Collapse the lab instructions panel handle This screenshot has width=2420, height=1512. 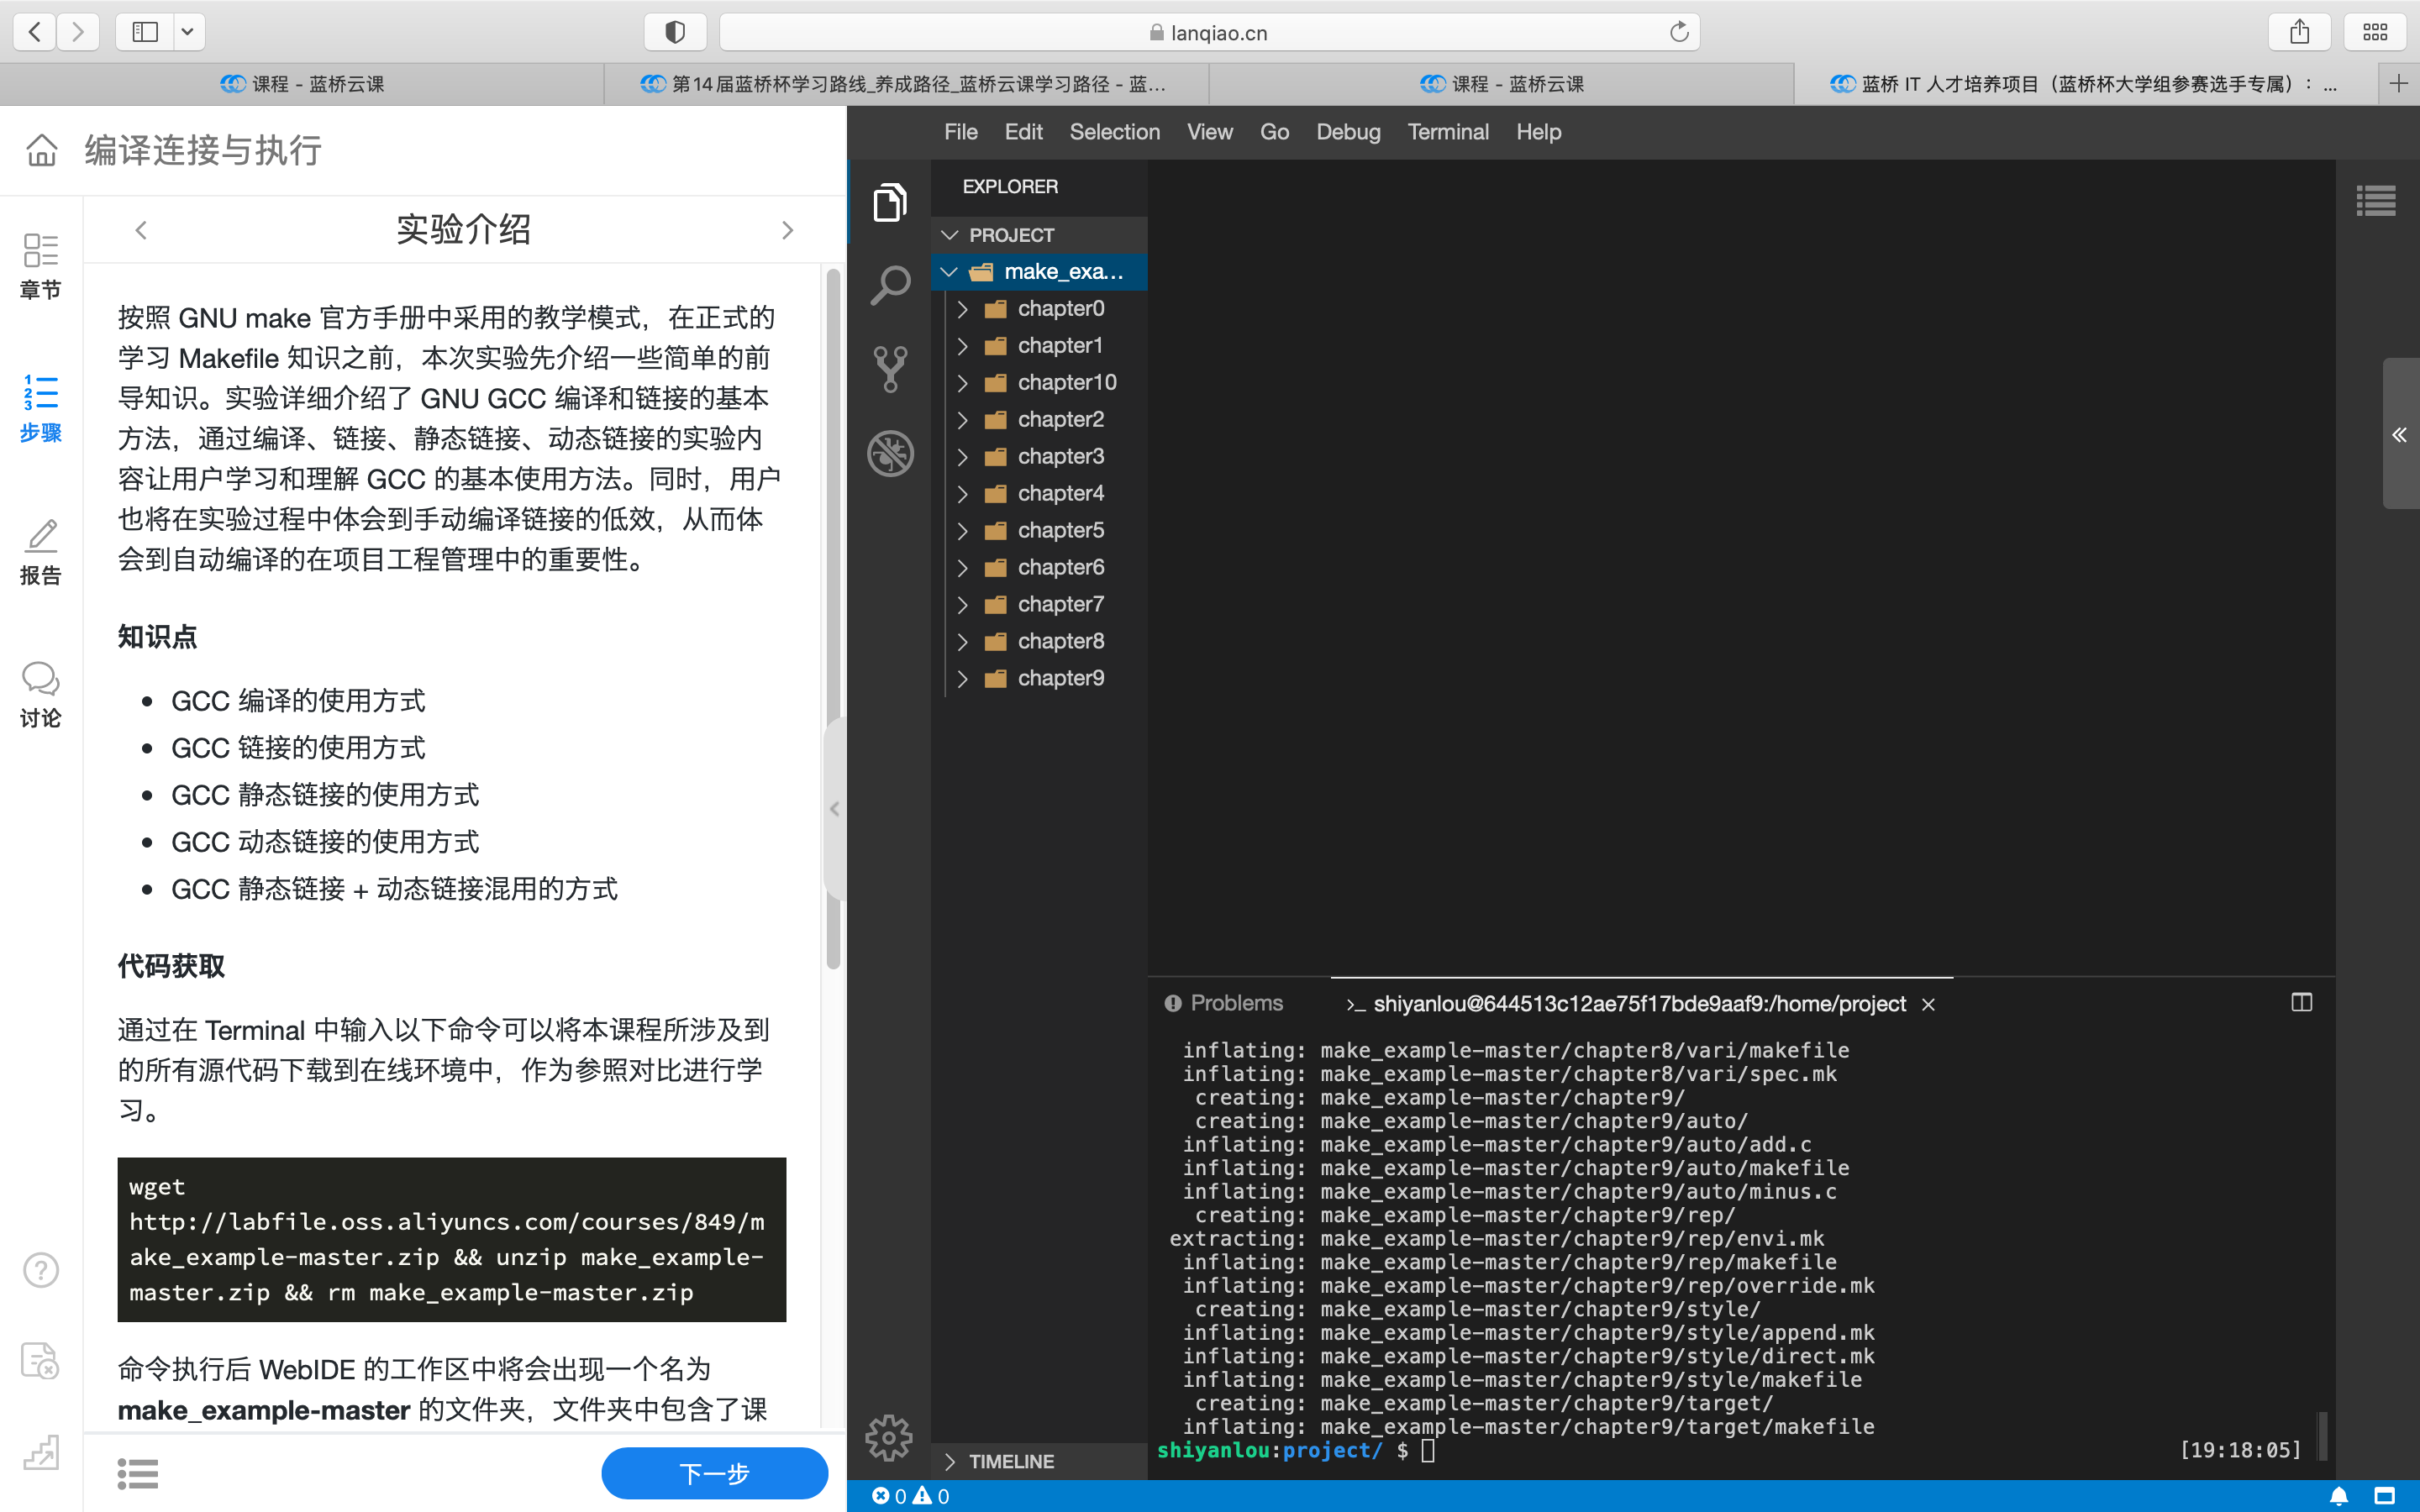[834, 809]
